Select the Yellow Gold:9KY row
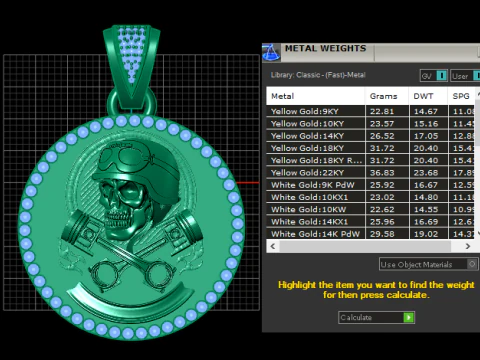This screenshot has height=360, width=480. coord(371,111)
